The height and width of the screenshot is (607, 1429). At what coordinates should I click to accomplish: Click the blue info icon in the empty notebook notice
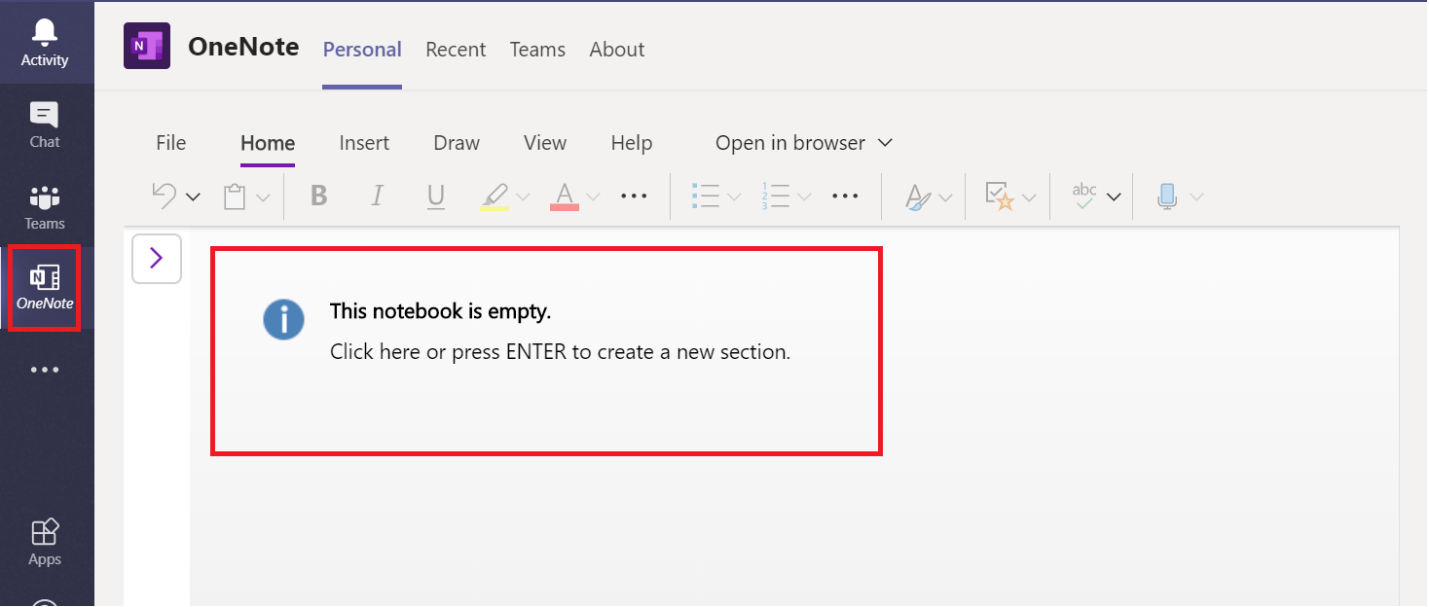pyautogui.click(x=284, y=320)
